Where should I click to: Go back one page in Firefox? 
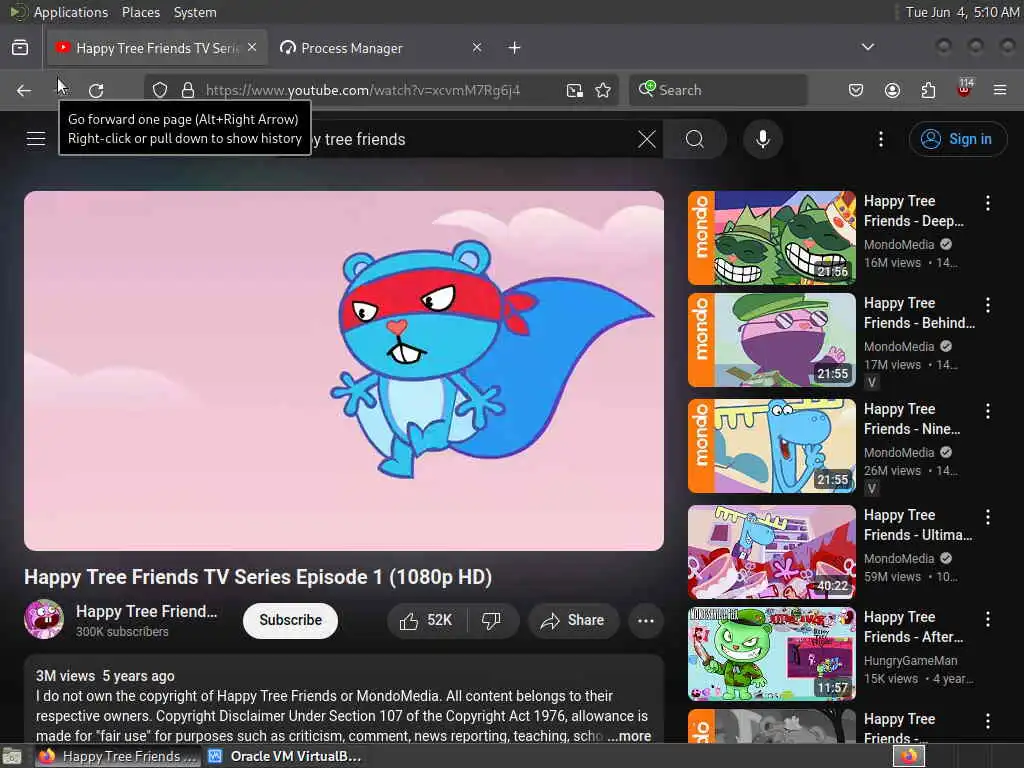point(24,90)
